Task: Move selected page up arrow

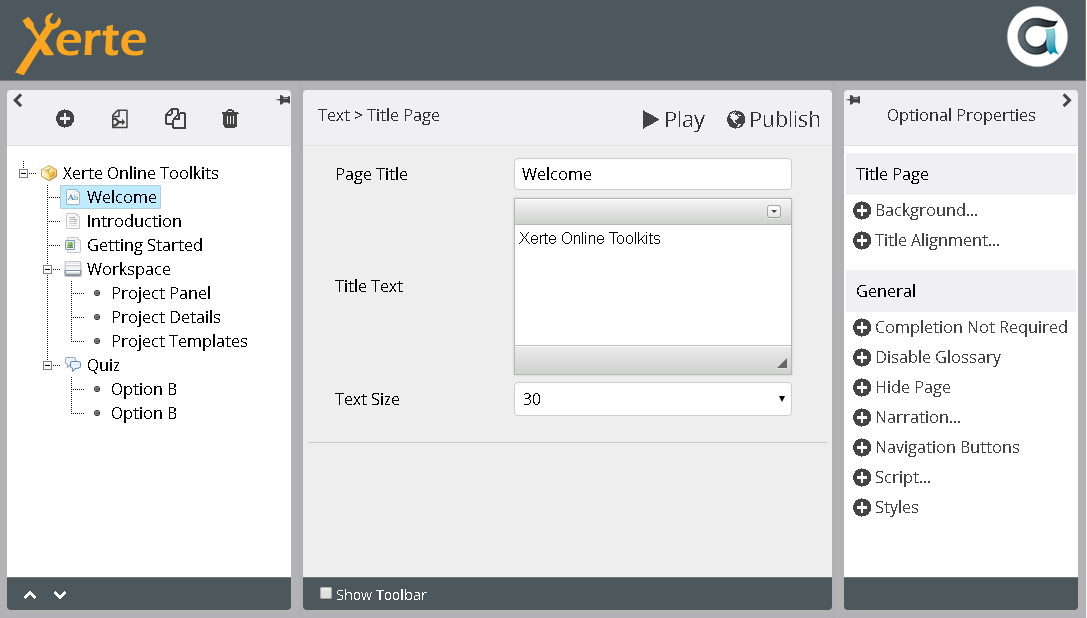Action: [x=30, y=595]
